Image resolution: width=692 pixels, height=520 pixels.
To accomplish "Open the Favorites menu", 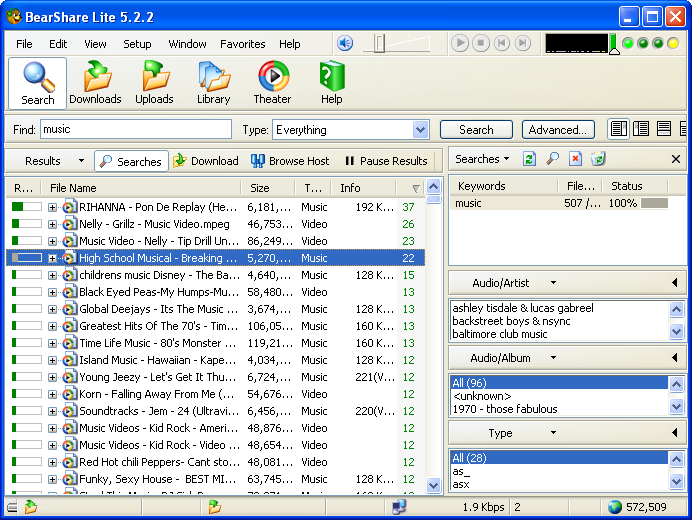I will point(242,44).
